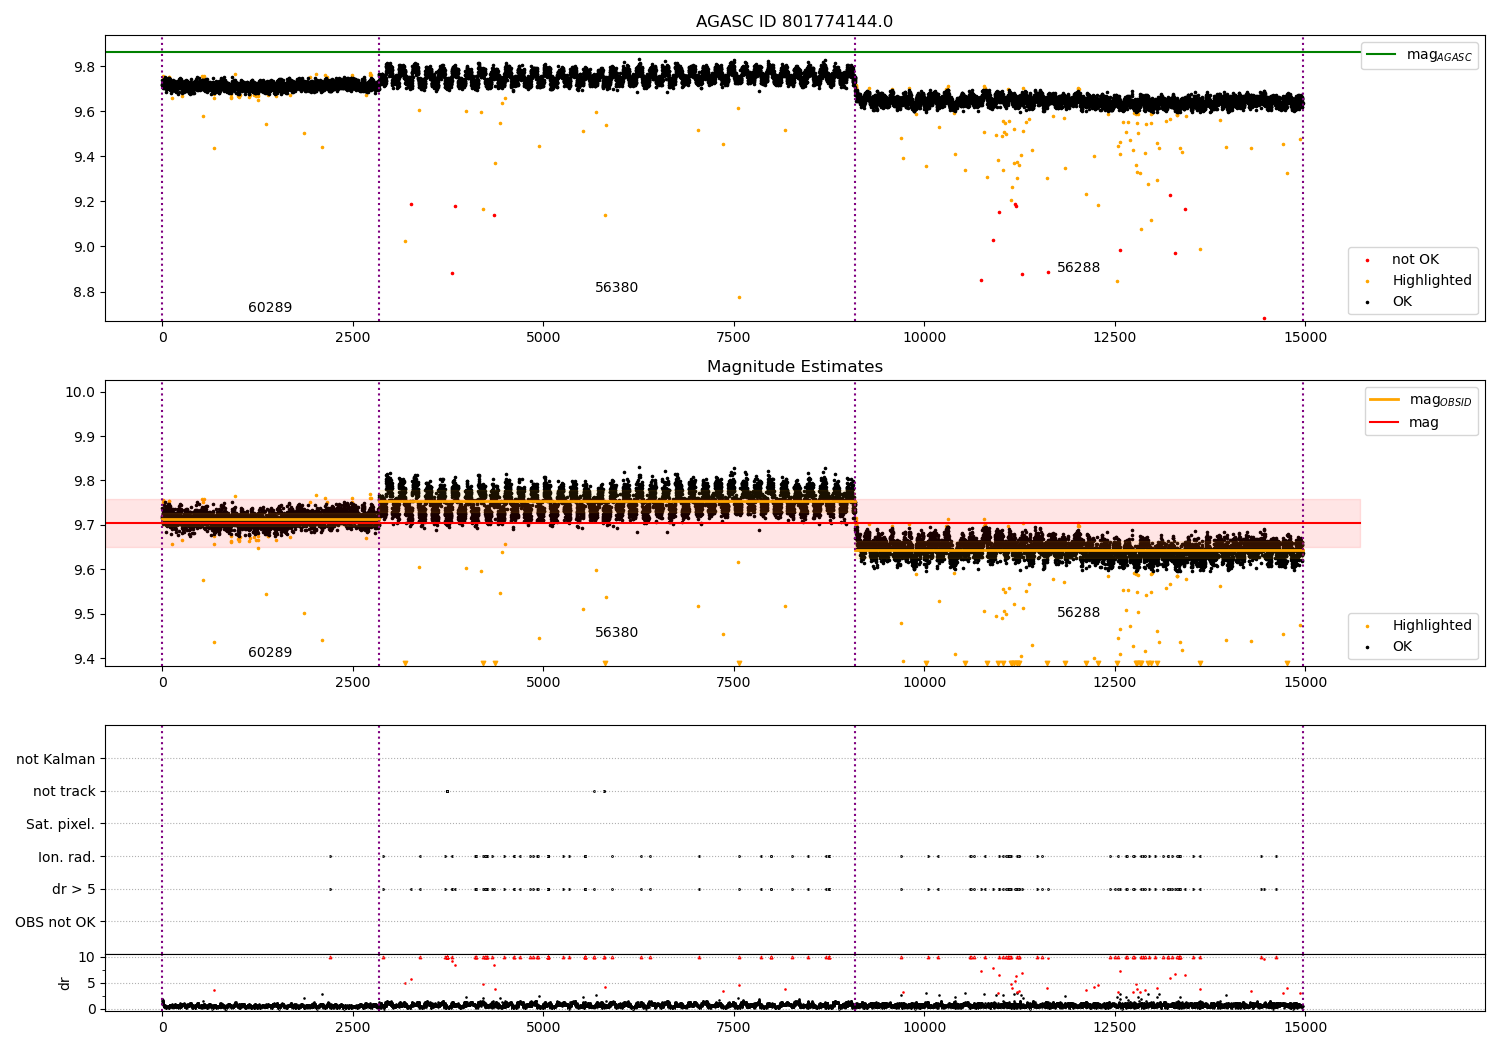Click the 8.8 y-tick of the top plot
1500x1050 pixels.
point(84,292)
